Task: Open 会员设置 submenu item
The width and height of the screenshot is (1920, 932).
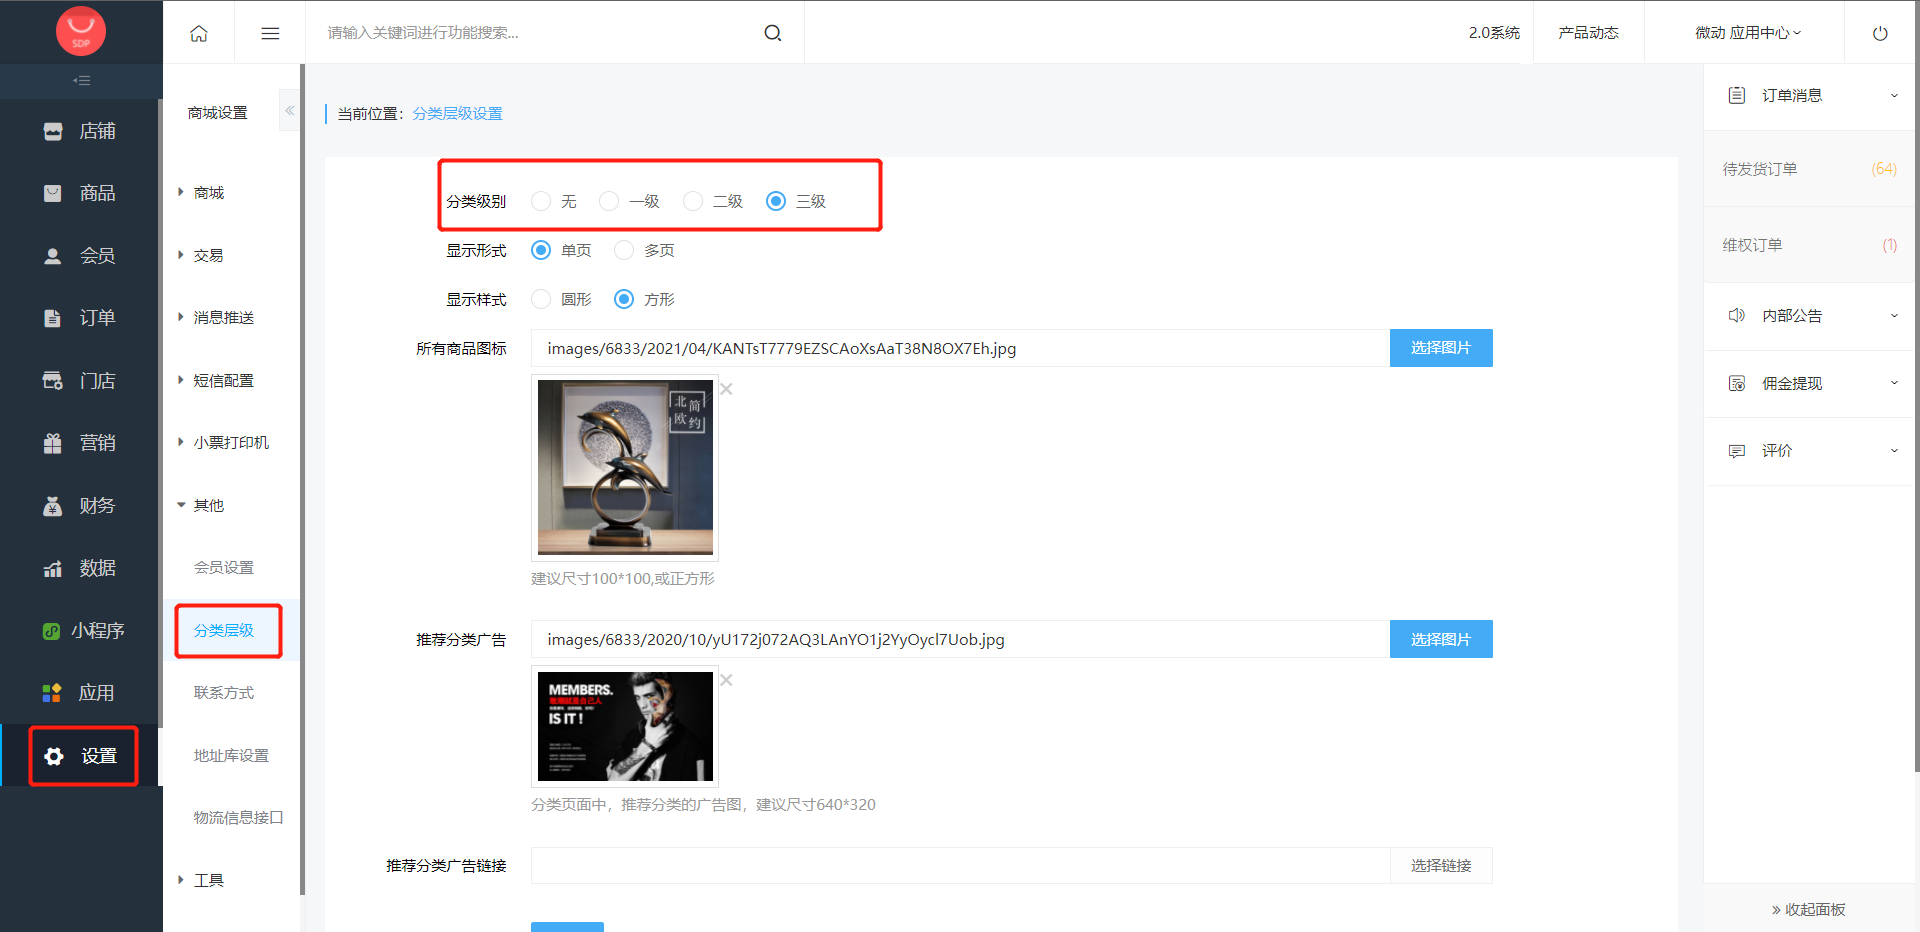Action: [224, 567]
